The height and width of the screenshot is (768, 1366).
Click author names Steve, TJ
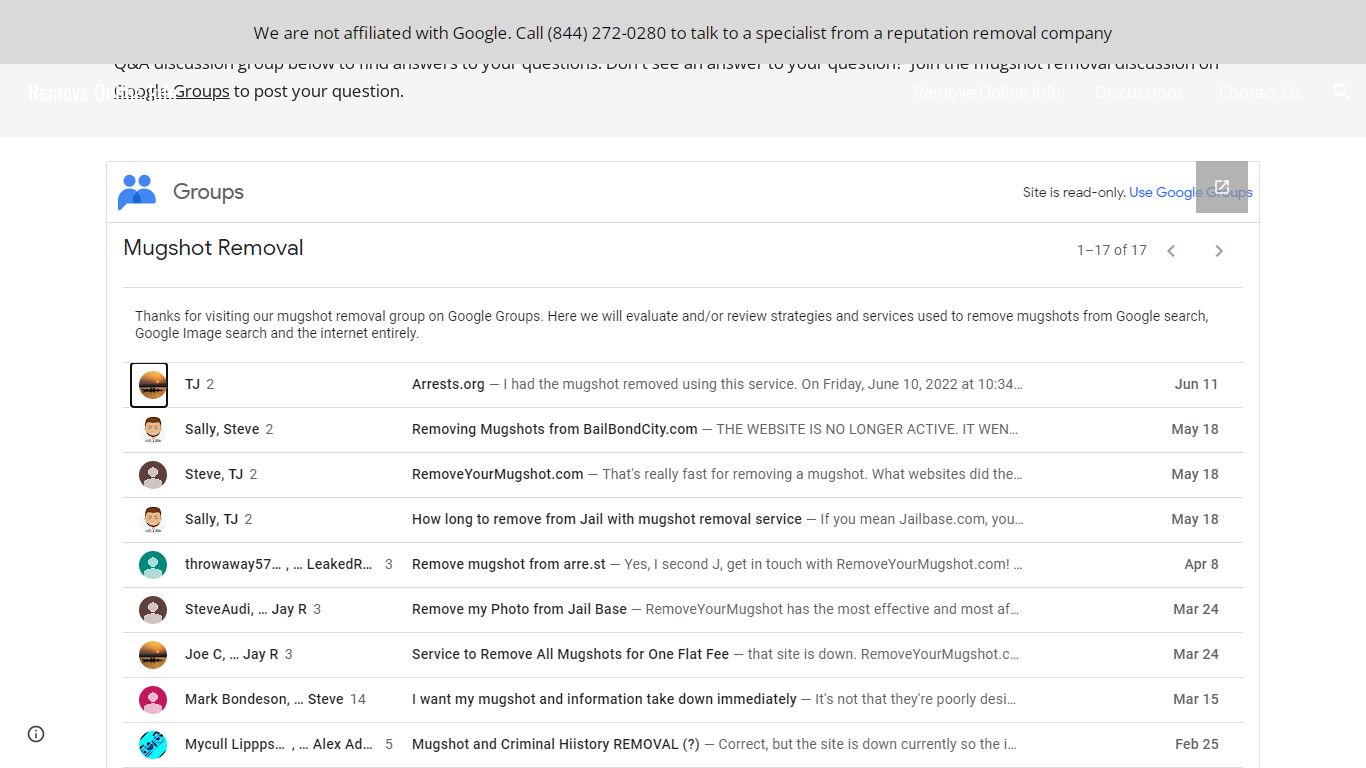pos(214,474)
